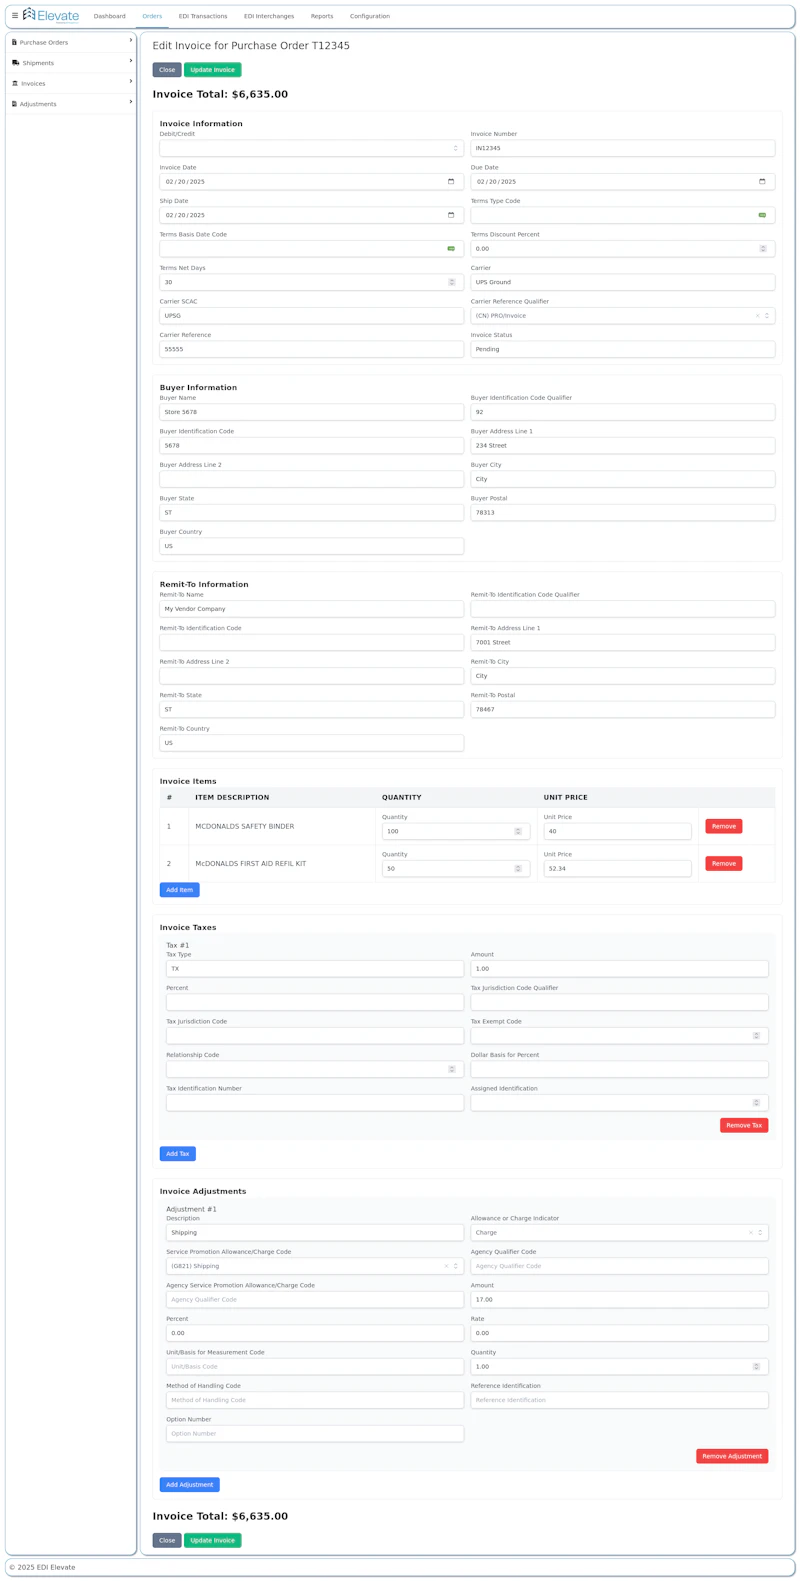Click the Carrier SCAC field UPSG
This screenshot has width=800, height=1581.
tap(311, 316)
